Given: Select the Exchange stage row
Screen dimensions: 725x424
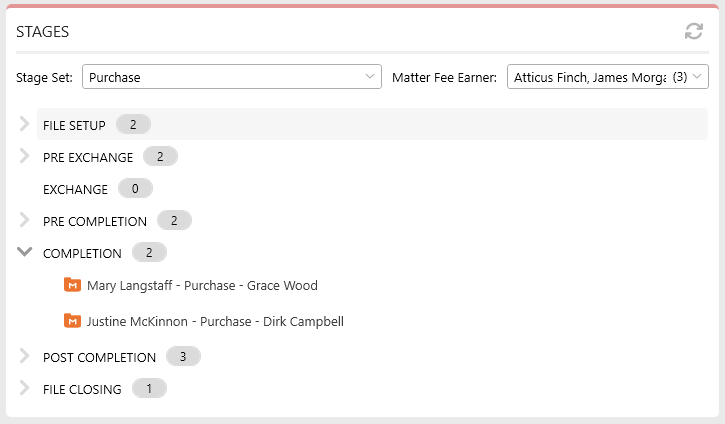Looking at the screenshot, I should pyautogui.click(x=372, y=189).
